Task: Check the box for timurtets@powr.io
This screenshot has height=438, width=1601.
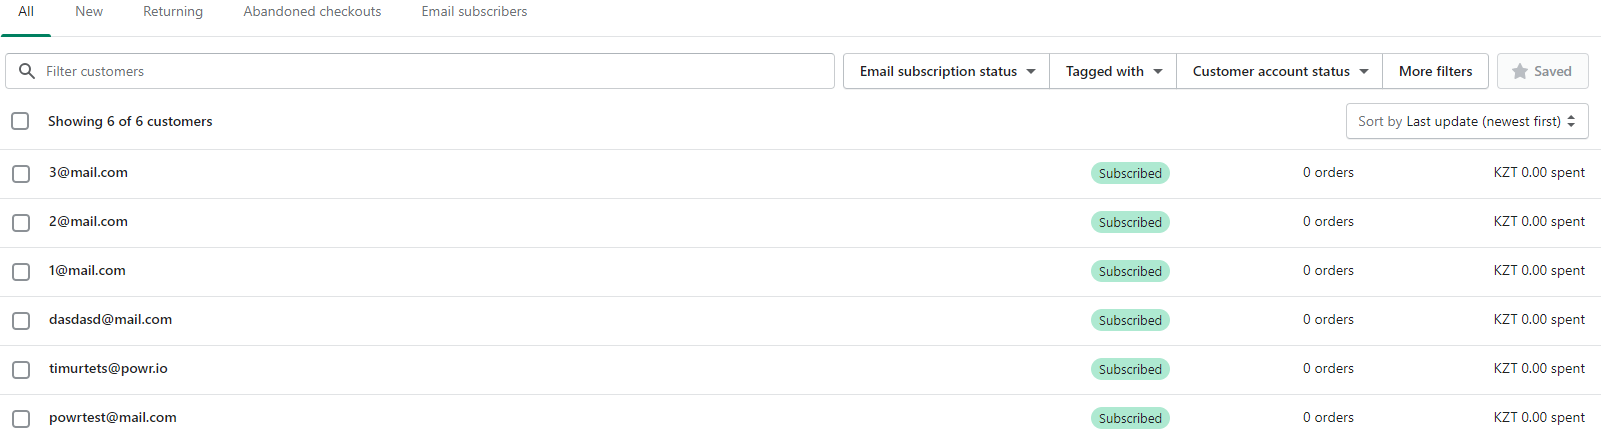Action: pos(21,369)
